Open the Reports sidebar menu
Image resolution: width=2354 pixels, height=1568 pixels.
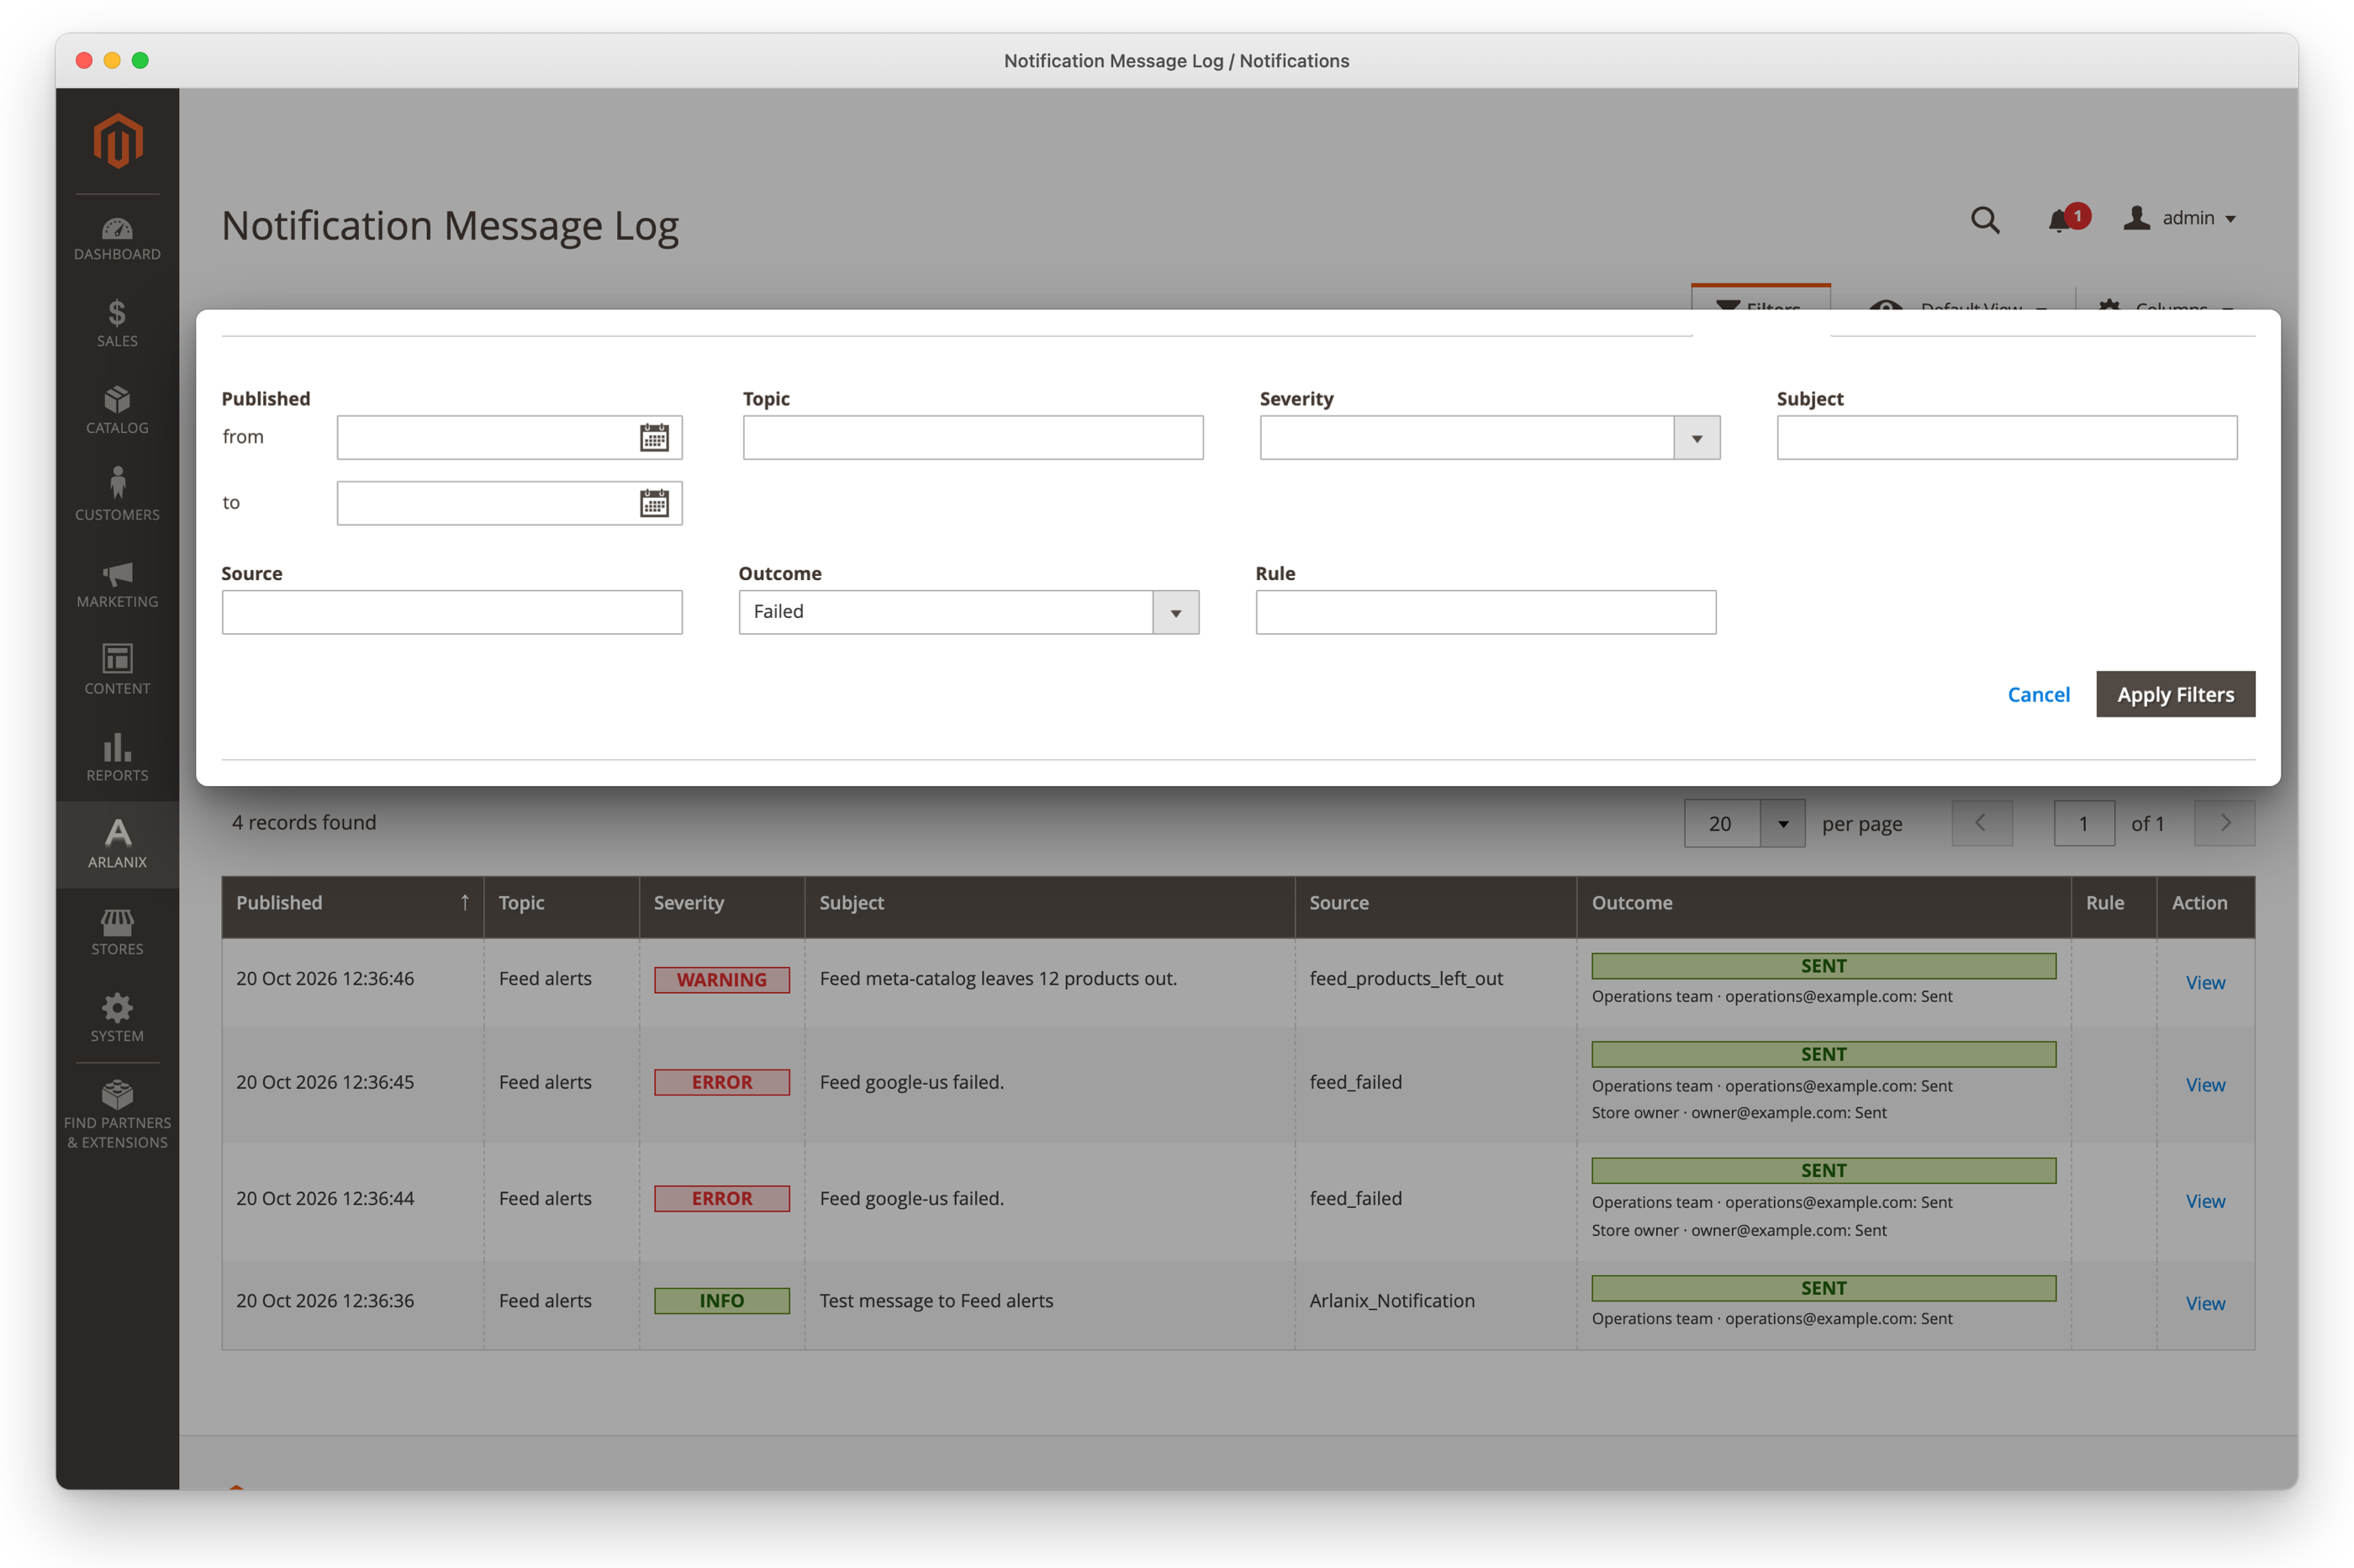117,757
